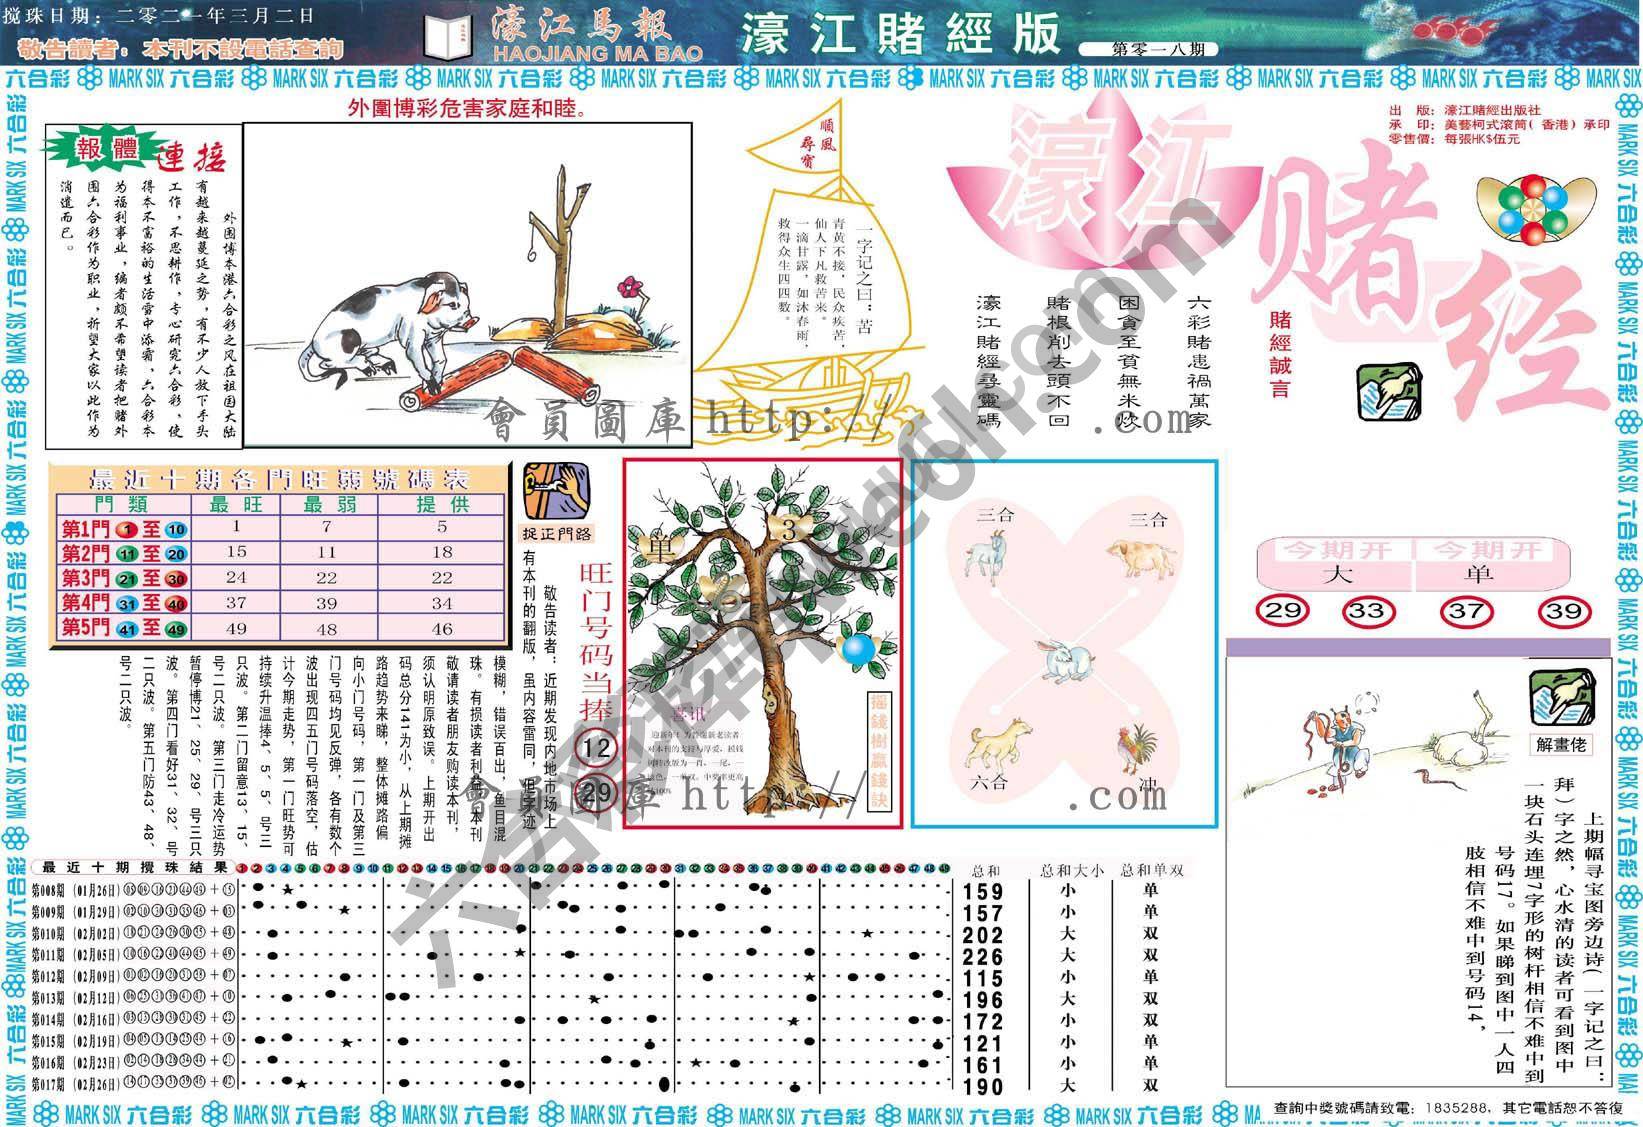The image size is (1643, 1127).
Task: Click the blue ball 10 in 第1門 row
Action: point(176,530)
